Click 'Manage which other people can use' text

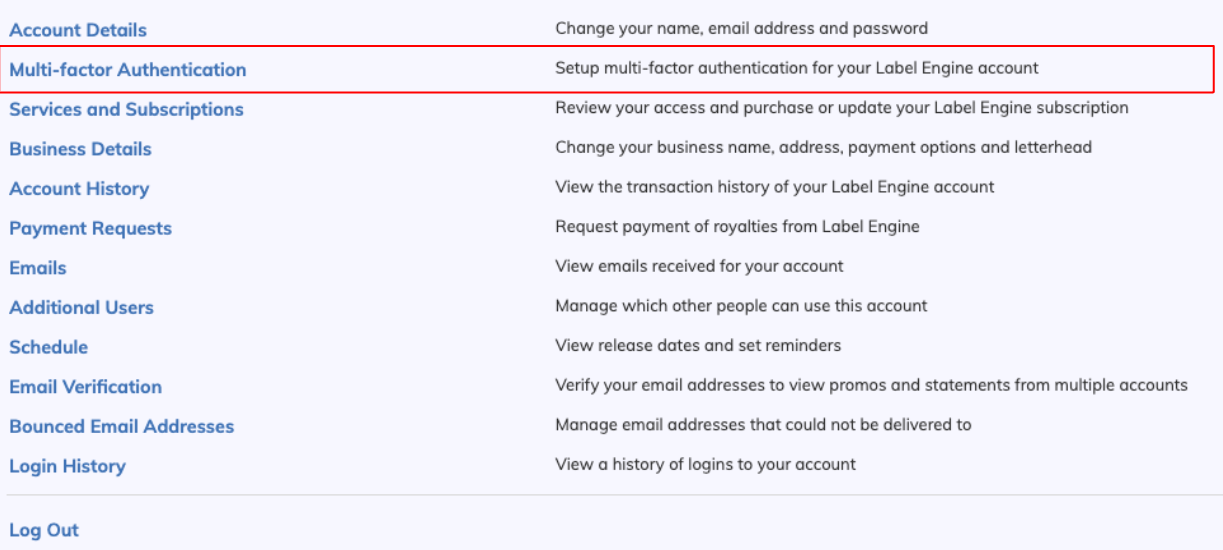click(741, 305)
